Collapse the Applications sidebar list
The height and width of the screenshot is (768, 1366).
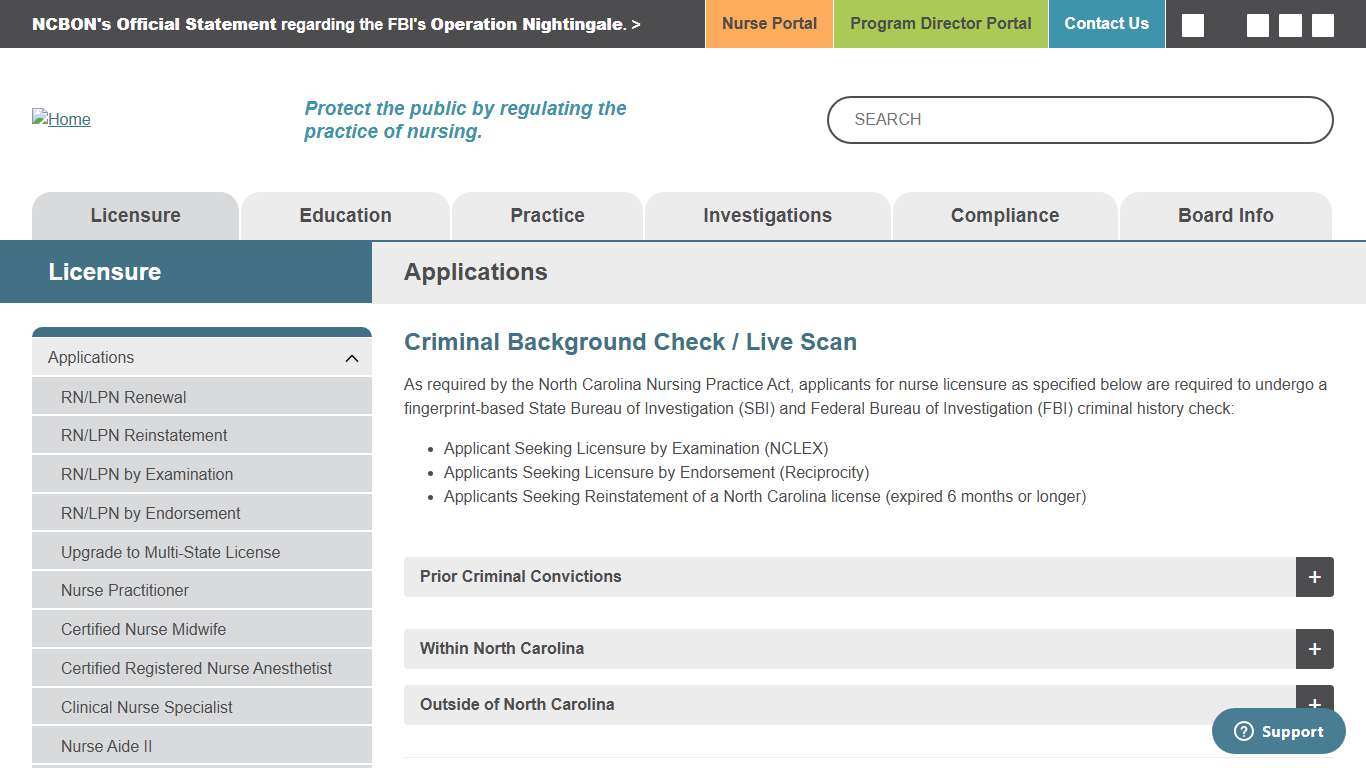[x=351, y=357]
